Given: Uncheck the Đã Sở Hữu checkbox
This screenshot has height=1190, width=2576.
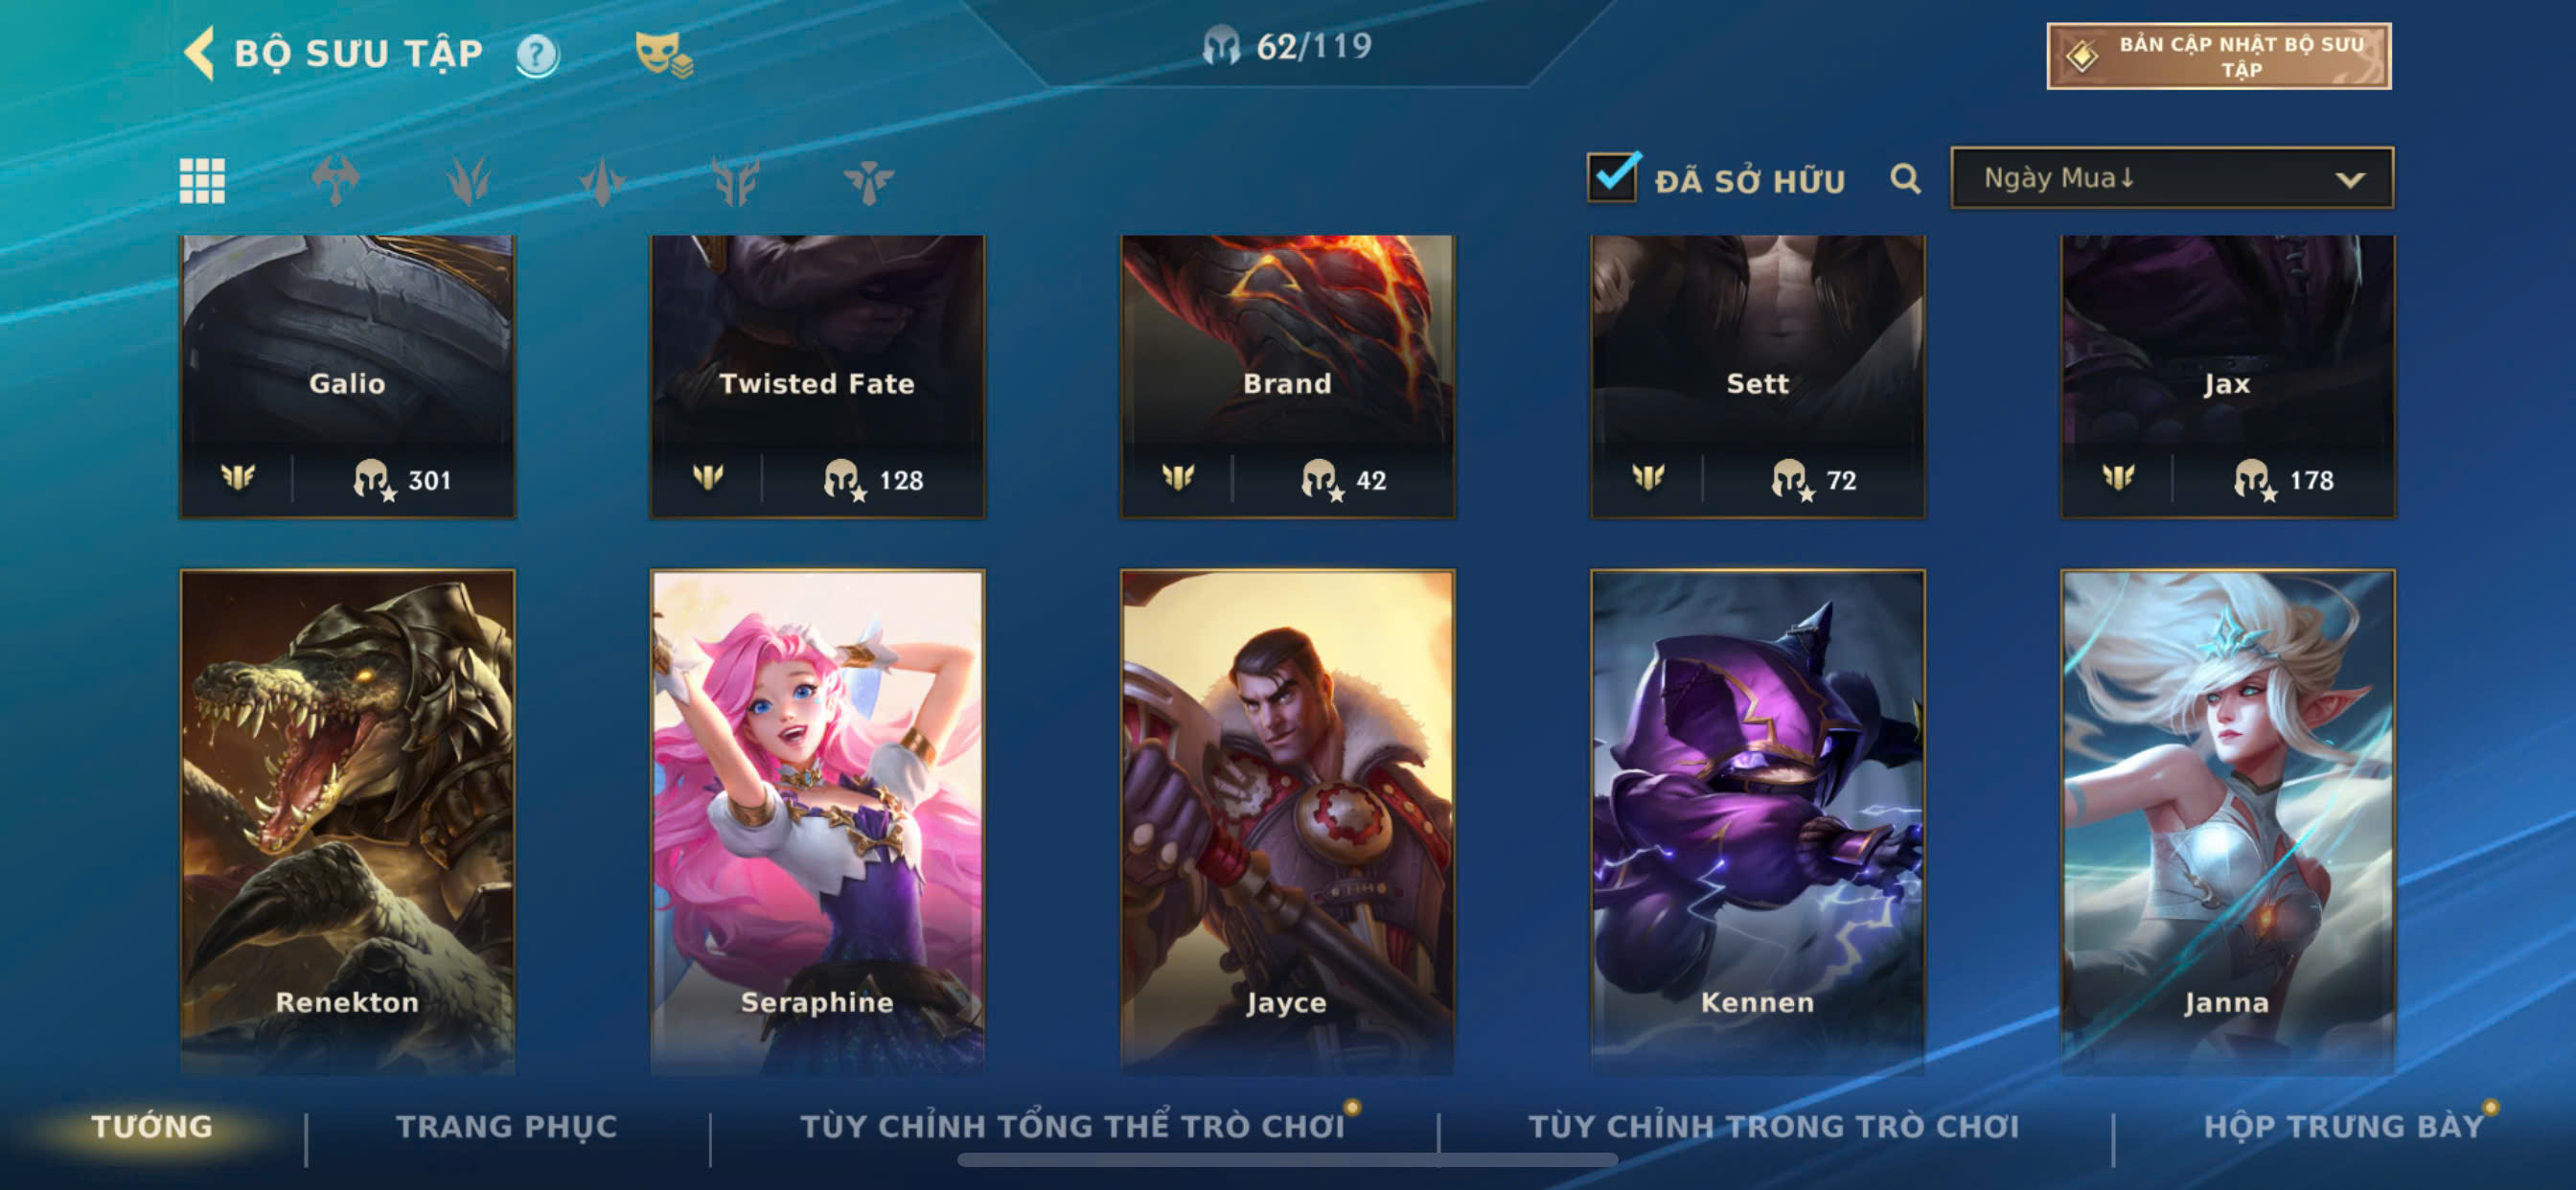Looking at the screenshot, I should click(x=1612, y=178).
